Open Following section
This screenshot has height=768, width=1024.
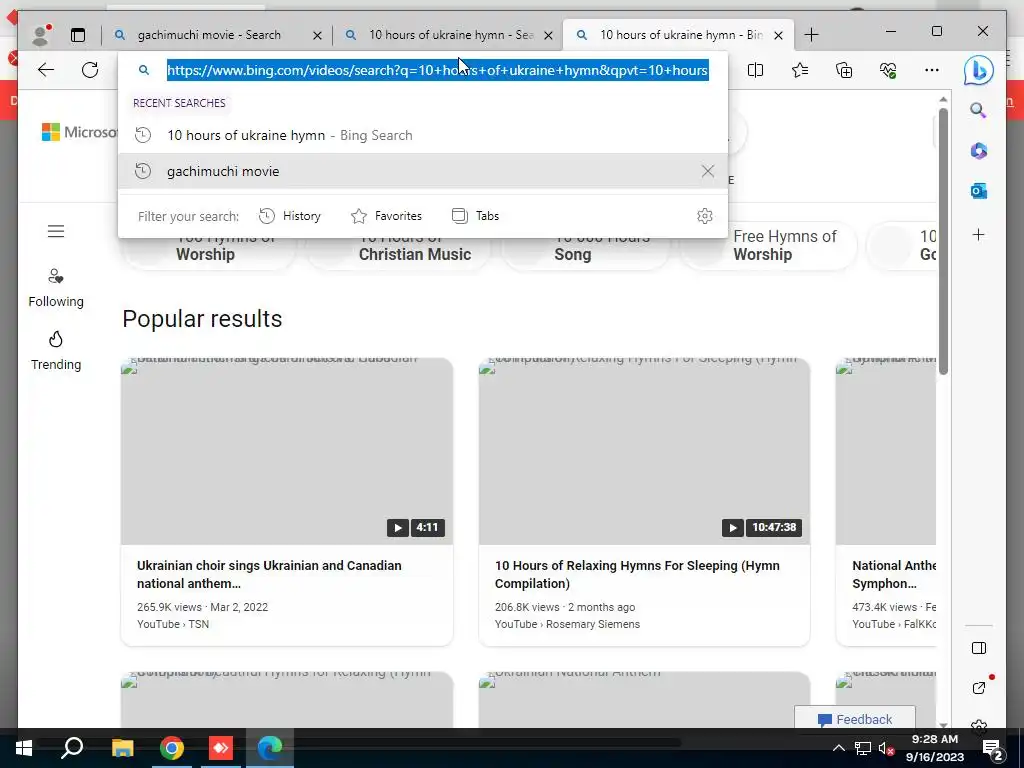[x=56, y=287]
